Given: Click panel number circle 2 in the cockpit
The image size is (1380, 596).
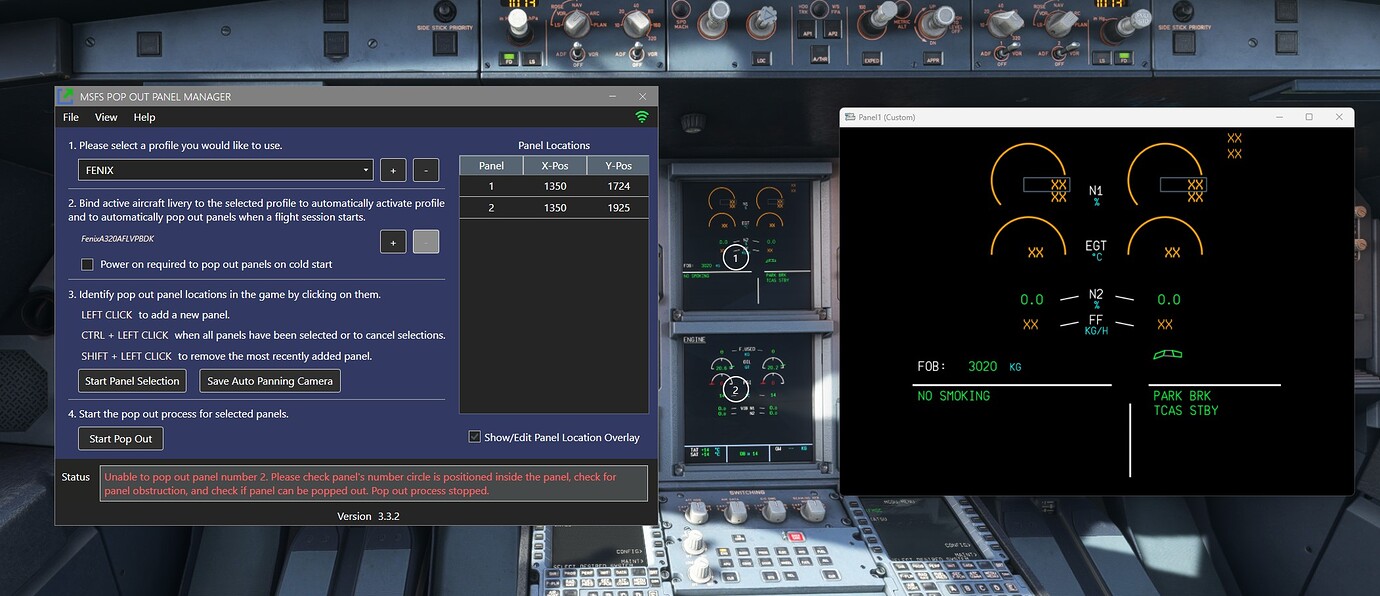Looking at the screenshot, I should tap(735, 388).
